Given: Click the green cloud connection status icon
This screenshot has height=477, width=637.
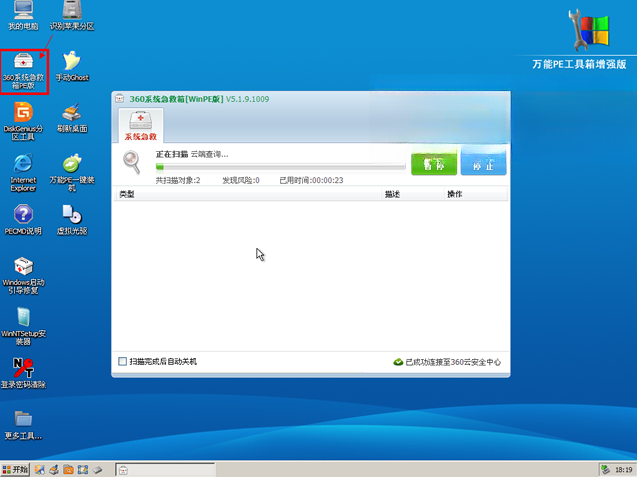Looking at the screenshot, I should point(398,362).
